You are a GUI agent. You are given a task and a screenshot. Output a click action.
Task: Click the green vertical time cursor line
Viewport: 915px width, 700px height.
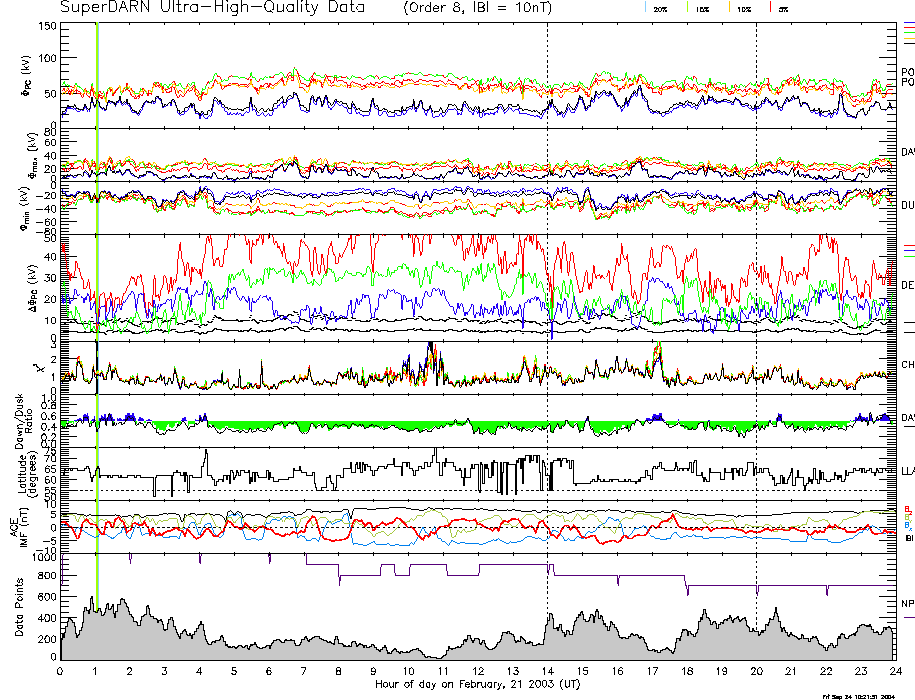96,340
